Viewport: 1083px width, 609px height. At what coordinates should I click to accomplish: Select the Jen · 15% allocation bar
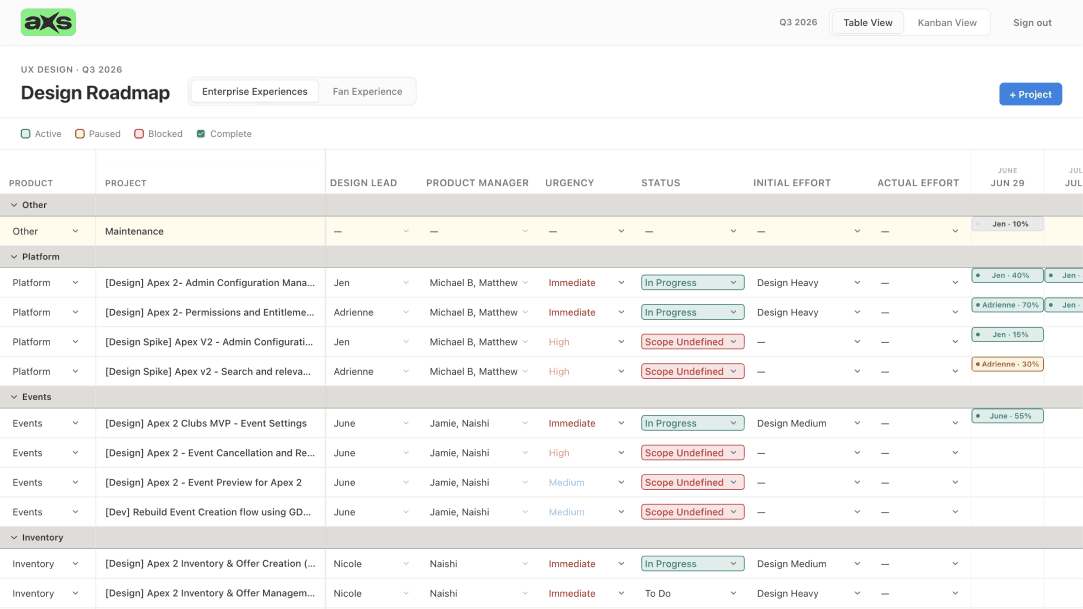(x=1007, y=334)
